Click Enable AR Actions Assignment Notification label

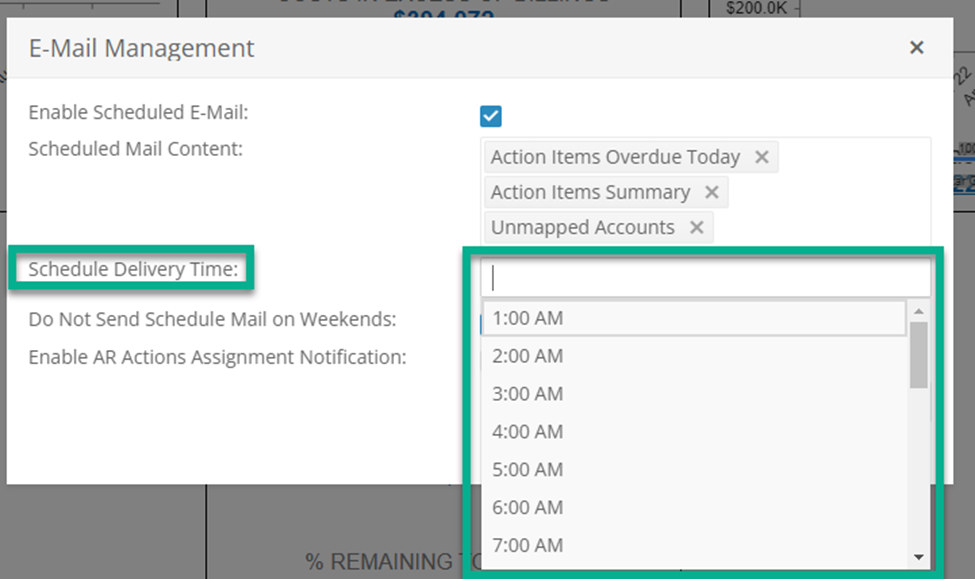(x=217, y=357)
